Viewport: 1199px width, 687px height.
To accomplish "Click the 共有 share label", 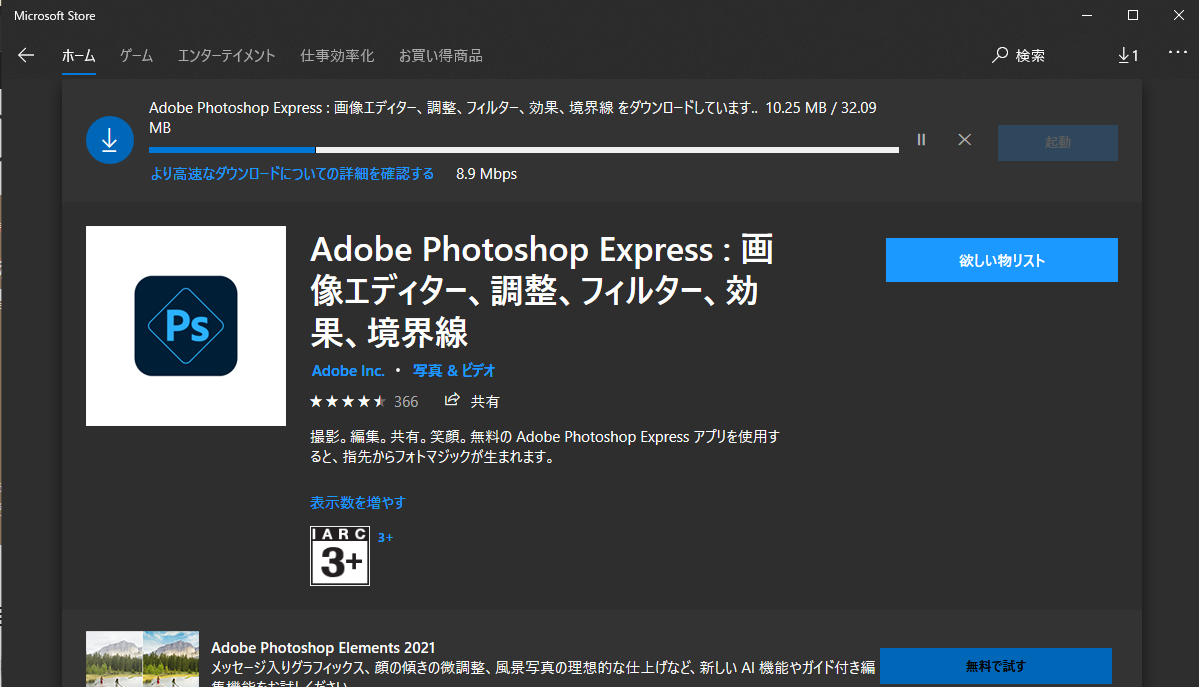I will click(485, 402).
